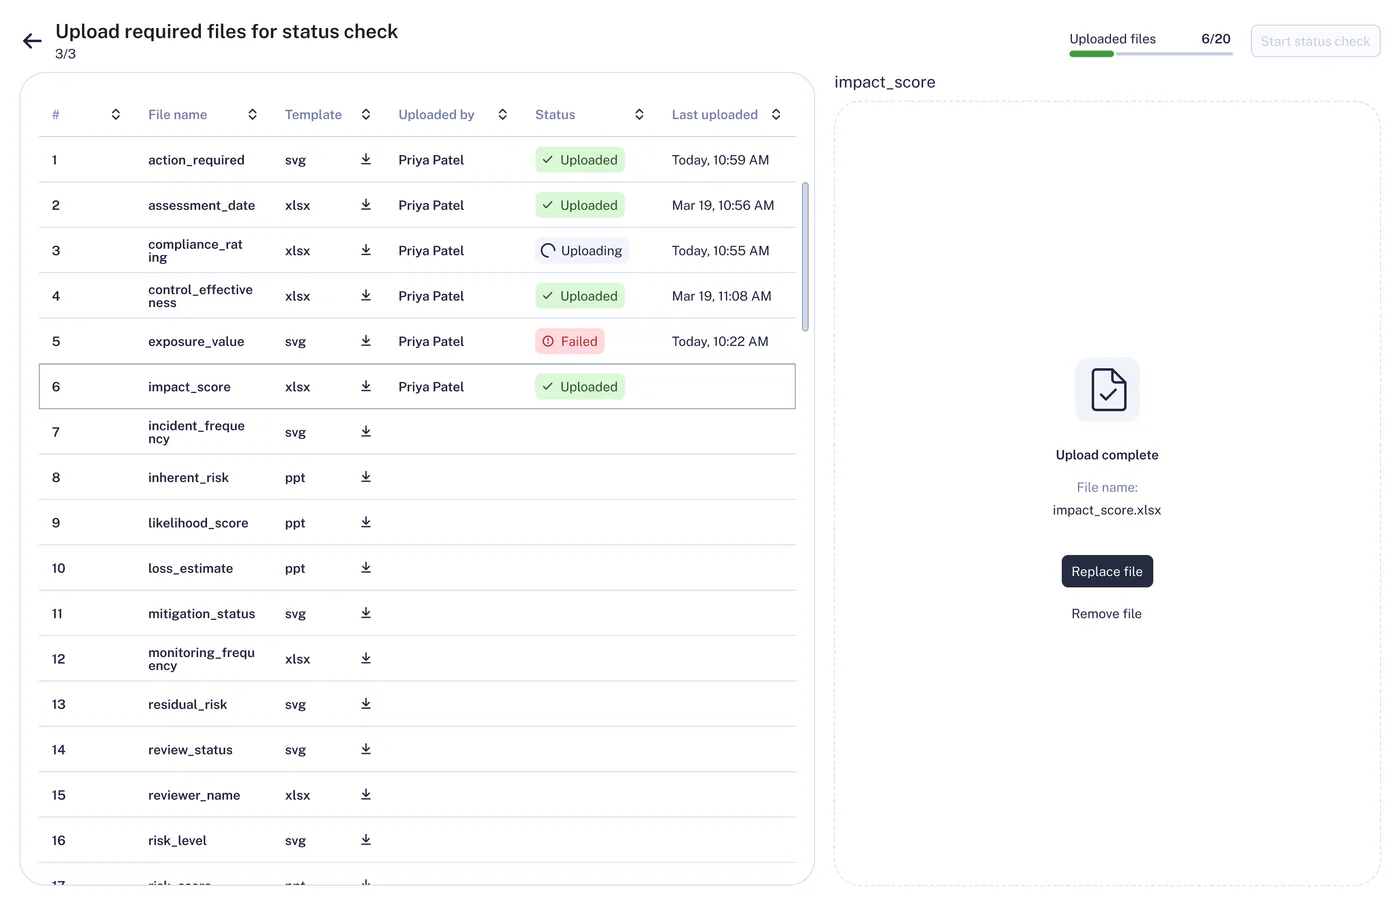Sort table by Template column

tap(366, 114)
